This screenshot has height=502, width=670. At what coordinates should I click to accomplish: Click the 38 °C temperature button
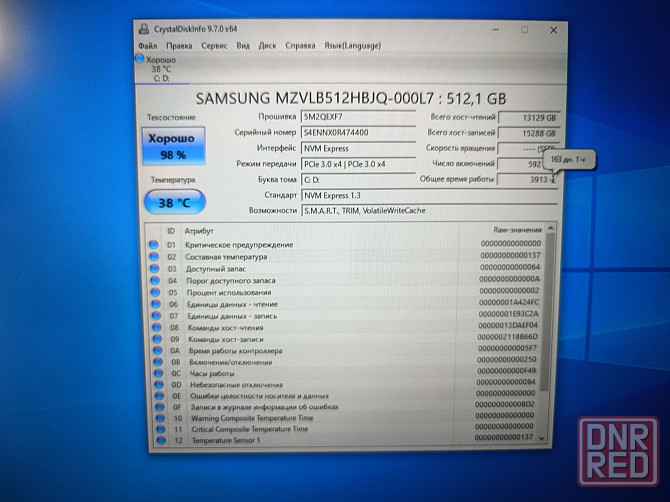(174, 201)
